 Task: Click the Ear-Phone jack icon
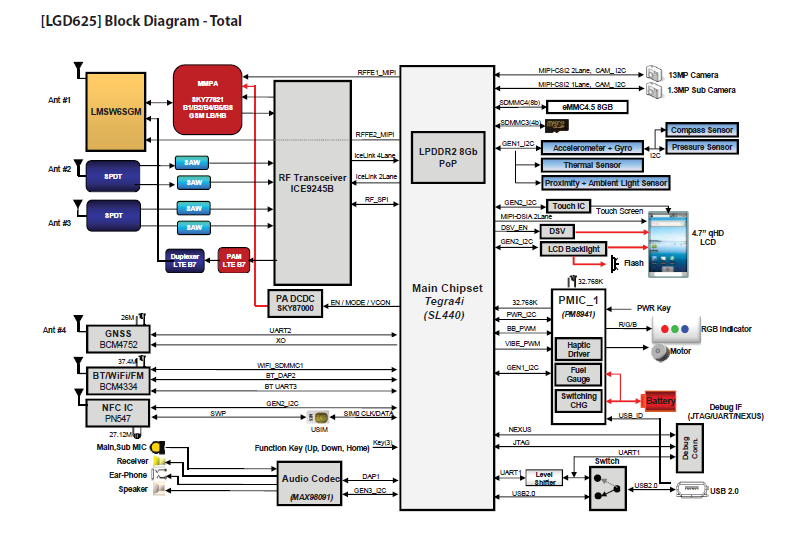click(159, 474)
